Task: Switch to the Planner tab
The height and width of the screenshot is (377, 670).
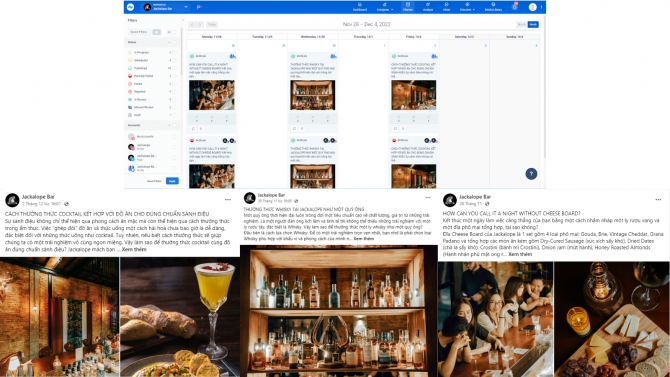Action: click(408, 7)
